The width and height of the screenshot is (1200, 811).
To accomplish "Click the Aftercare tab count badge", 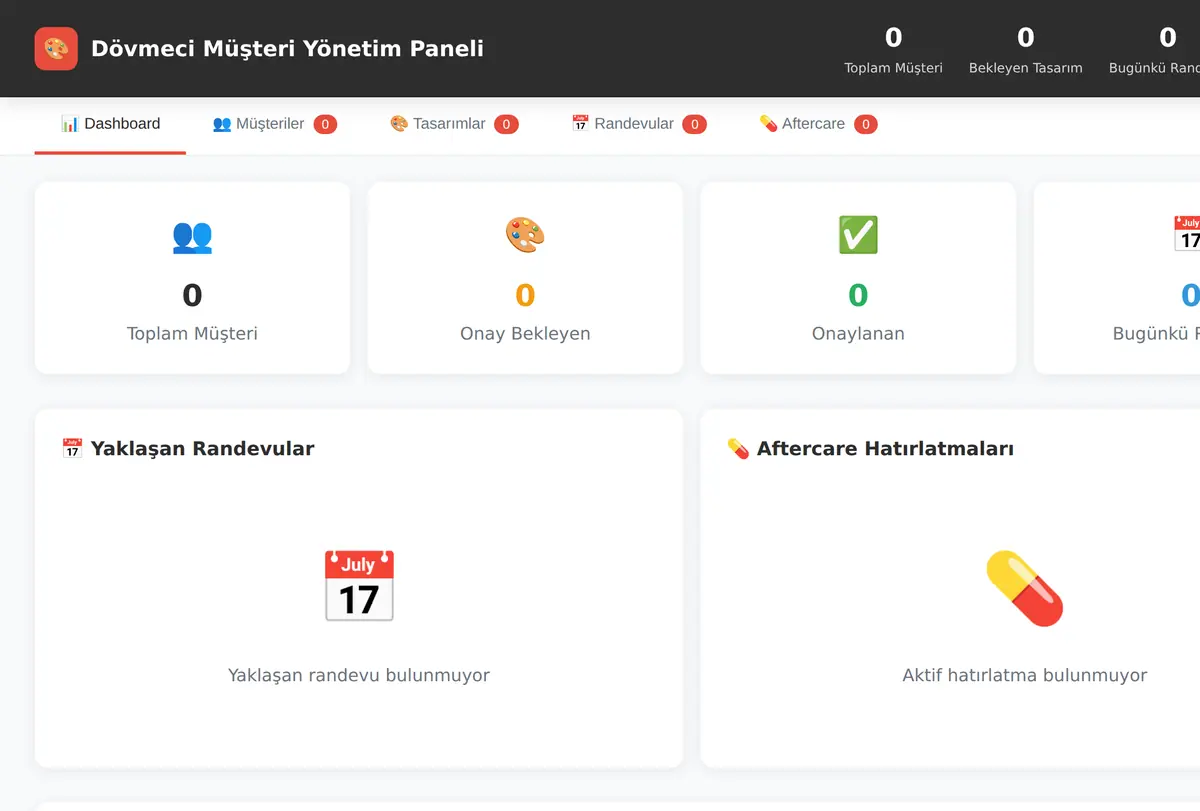I will click(x=865, y=124).
